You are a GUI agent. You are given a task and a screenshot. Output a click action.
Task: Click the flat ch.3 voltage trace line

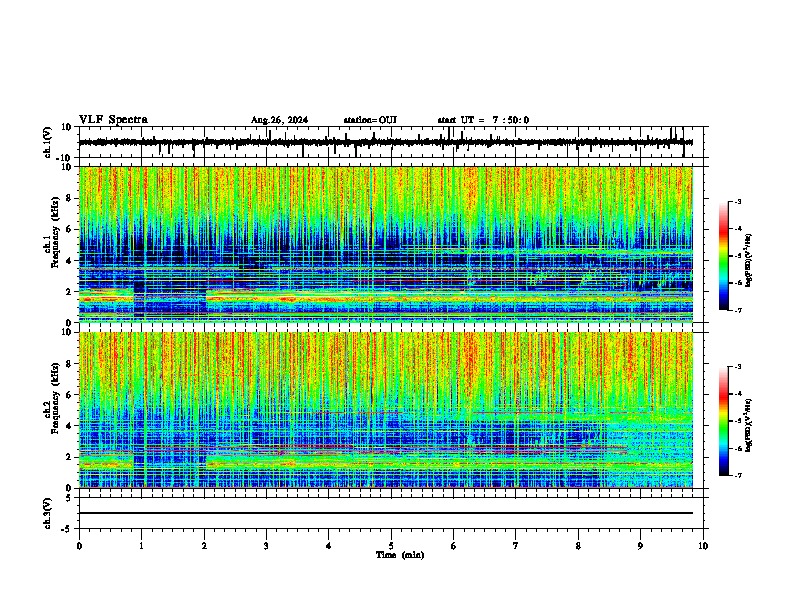tap(386, 513)
